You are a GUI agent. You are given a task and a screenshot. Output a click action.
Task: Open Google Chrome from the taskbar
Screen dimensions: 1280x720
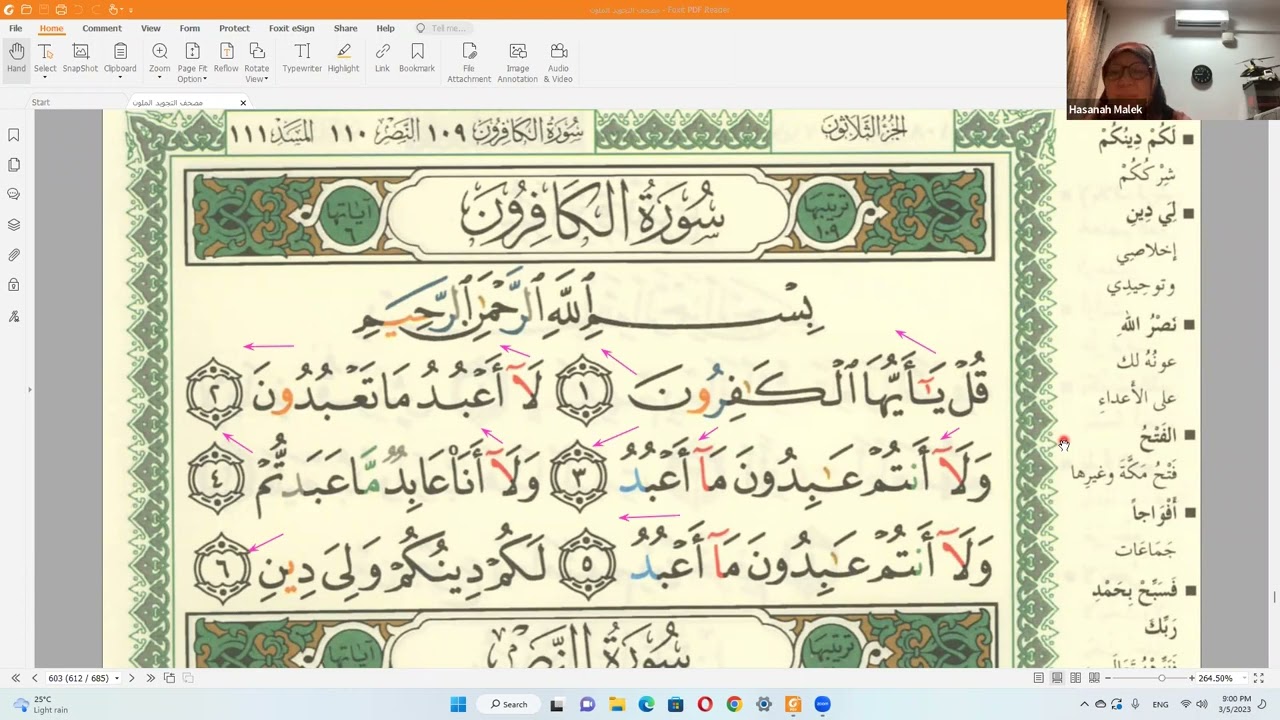click(734, 704)
